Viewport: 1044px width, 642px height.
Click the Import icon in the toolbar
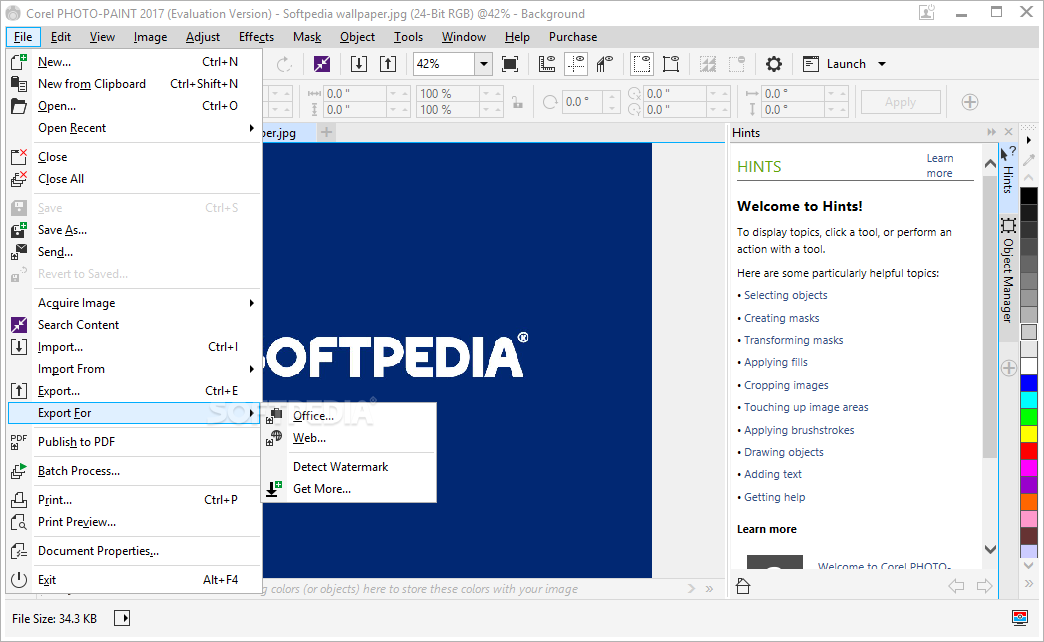tap(359, 64)
